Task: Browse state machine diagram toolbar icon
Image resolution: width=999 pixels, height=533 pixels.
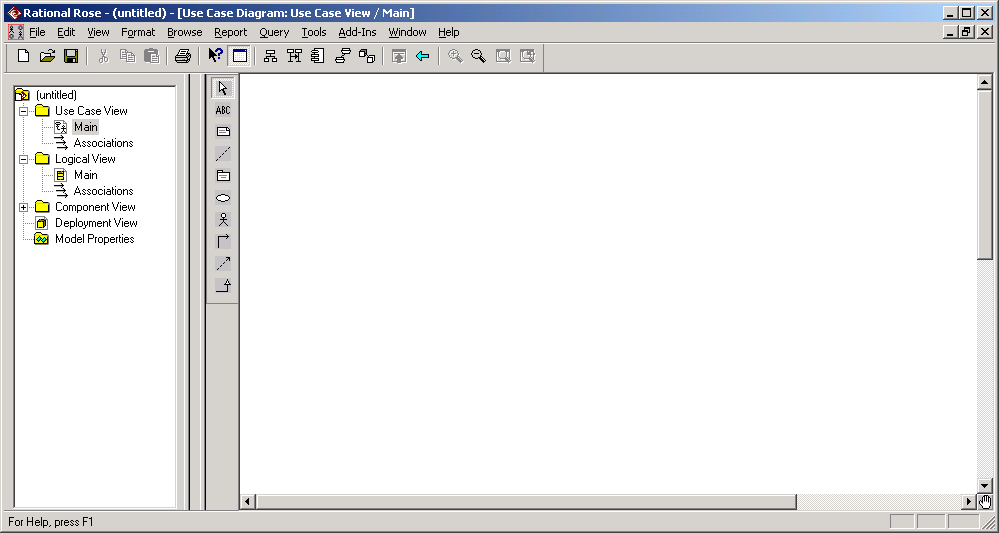Action: tap(343, 56)
